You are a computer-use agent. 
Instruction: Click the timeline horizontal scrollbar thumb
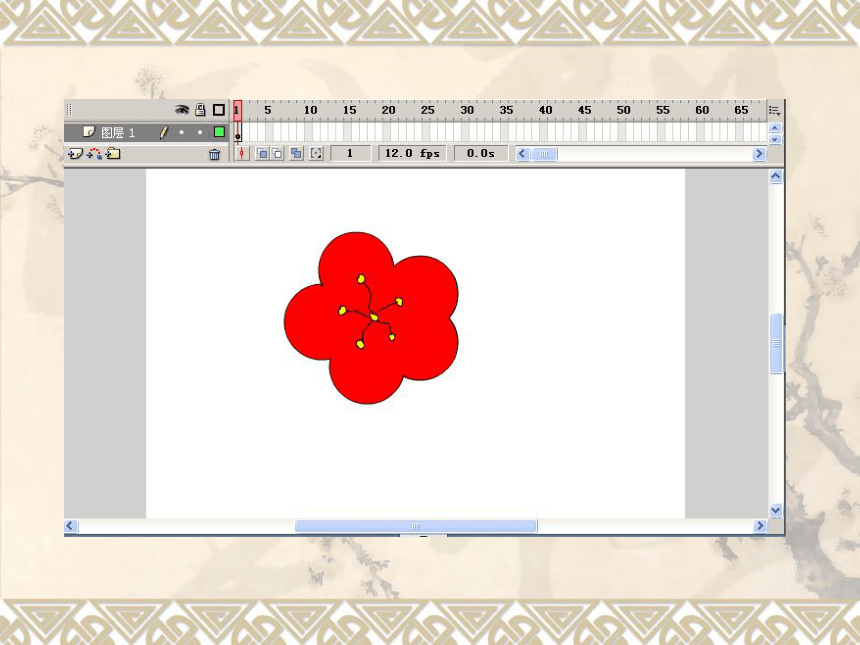(x=544, y=154)
